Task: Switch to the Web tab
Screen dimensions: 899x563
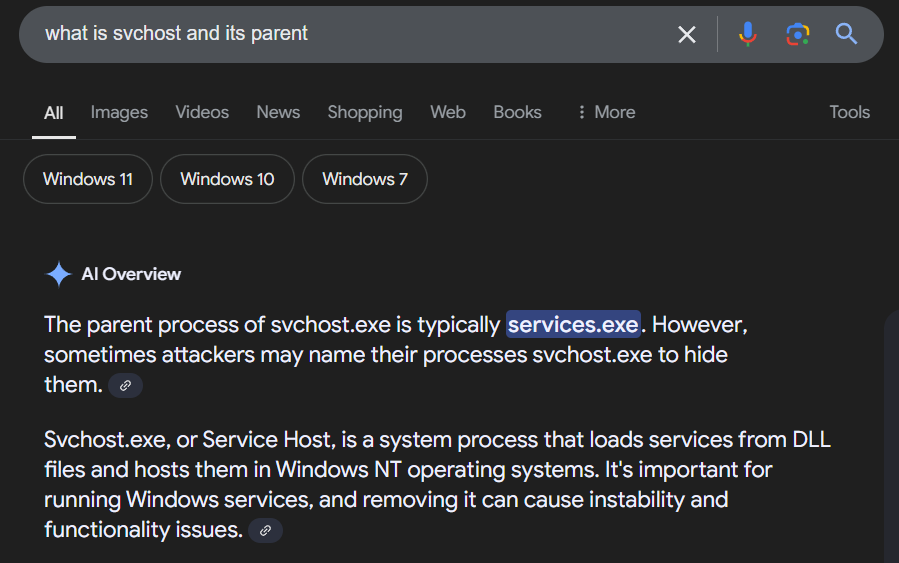Action: click(448, 112)
